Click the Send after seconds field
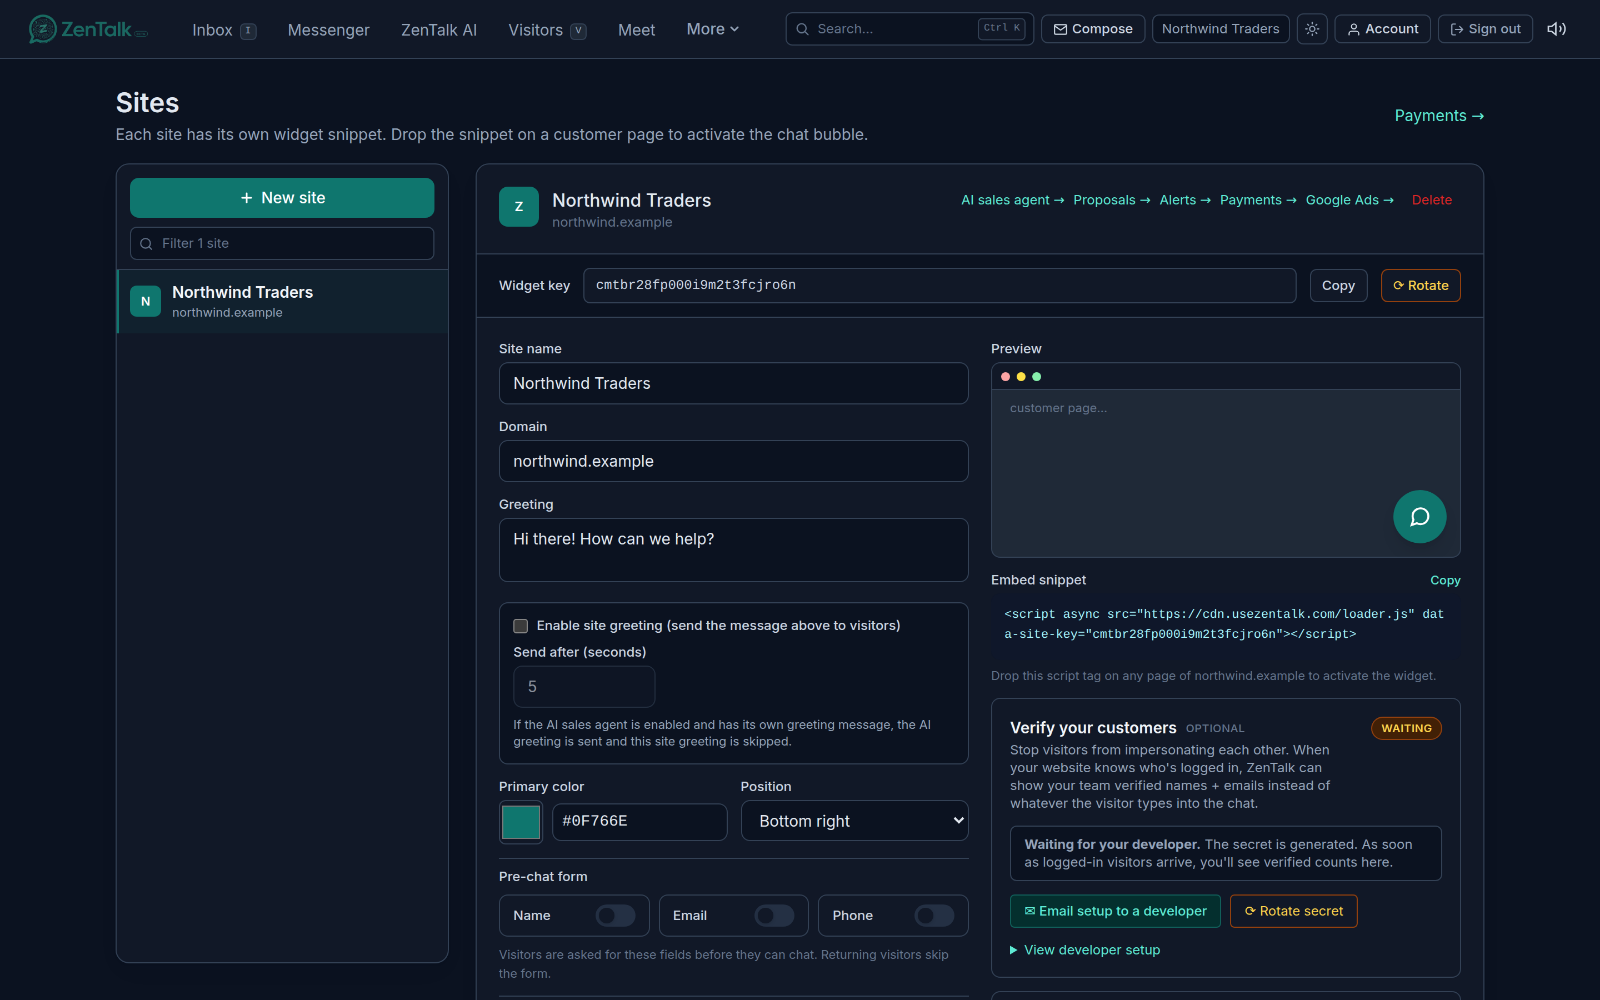This screenshot has width=1600, height=1000. tap(584, 687)
